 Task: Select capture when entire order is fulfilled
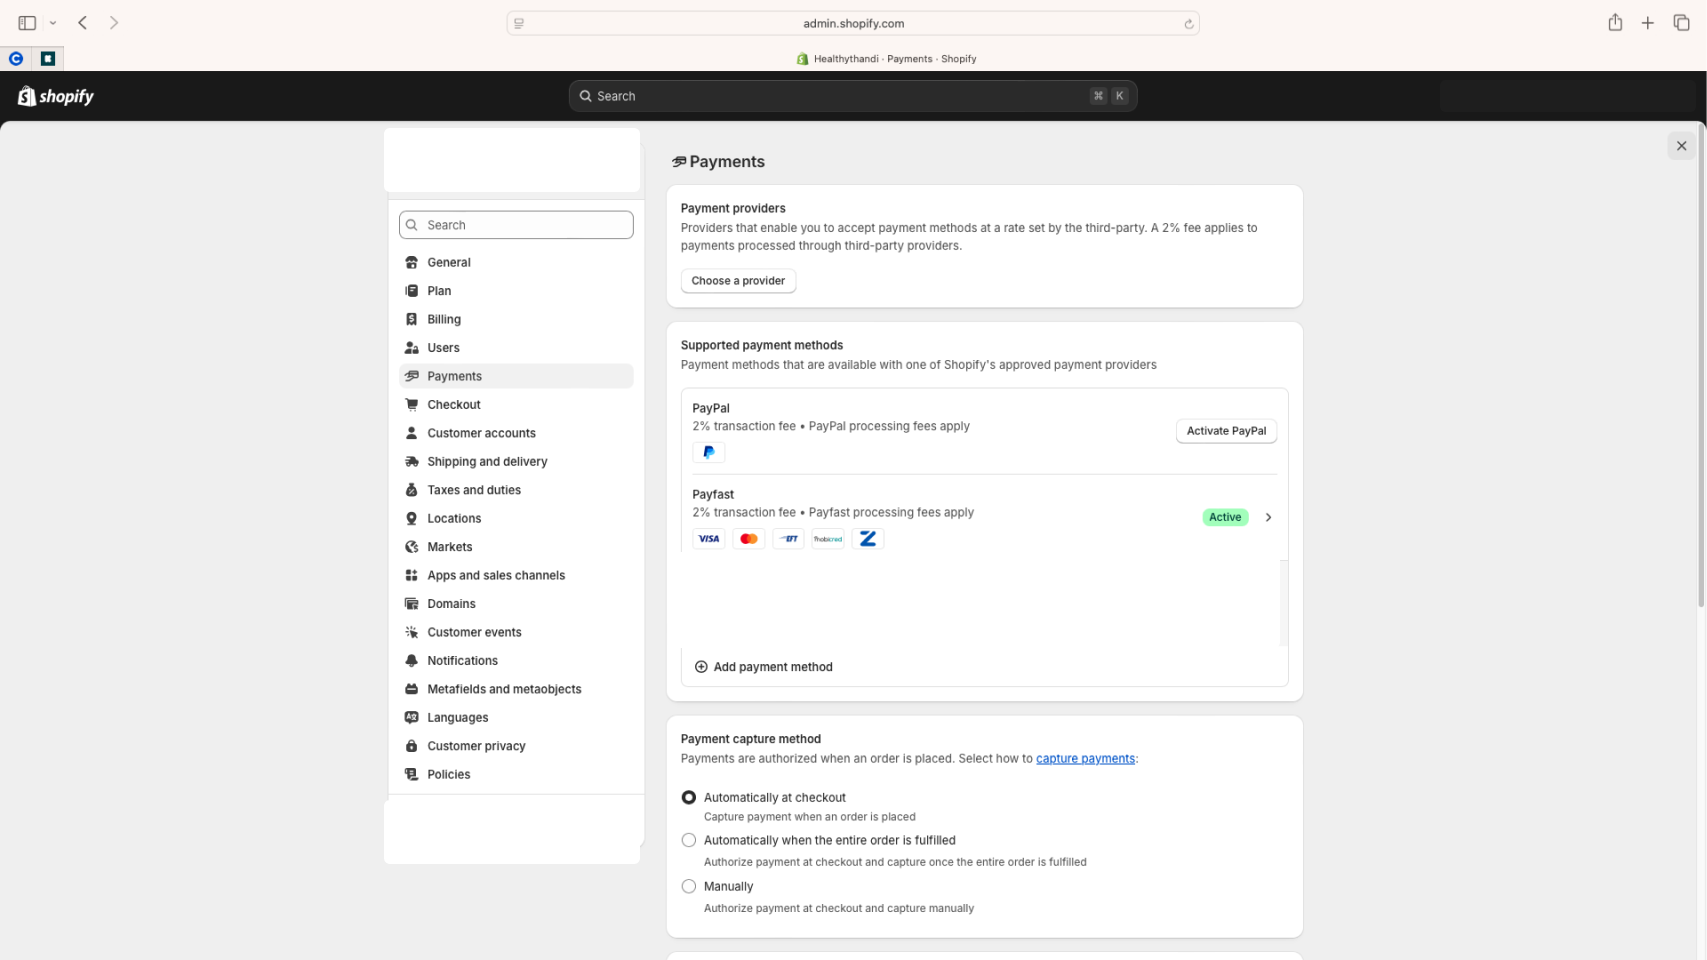pyautogui.click(x=688, y=840)
